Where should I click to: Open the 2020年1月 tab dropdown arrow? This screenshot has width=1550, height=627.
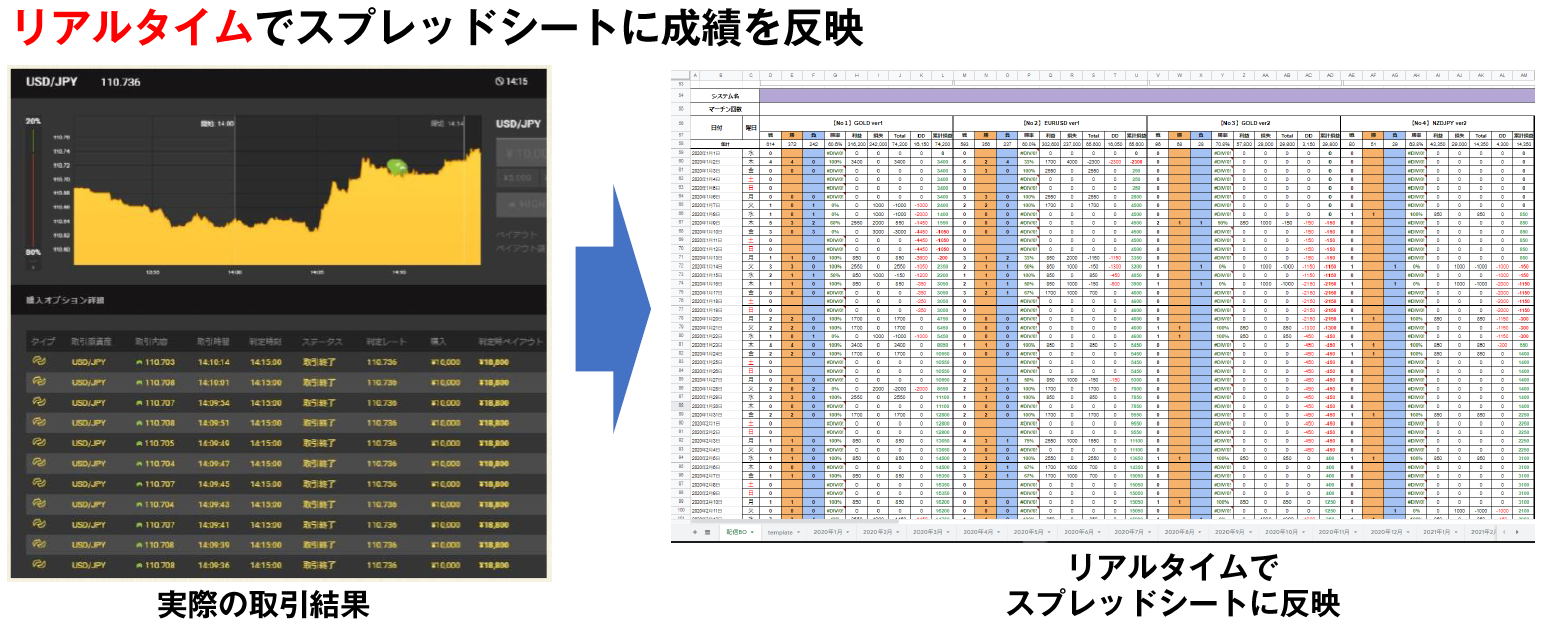[848, 533]
